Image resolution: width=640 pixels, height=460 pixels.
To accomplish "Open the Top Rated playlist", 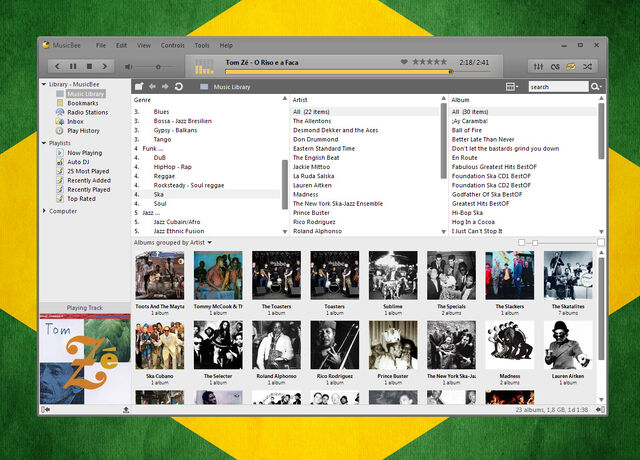I will click(x=81, y=199).
